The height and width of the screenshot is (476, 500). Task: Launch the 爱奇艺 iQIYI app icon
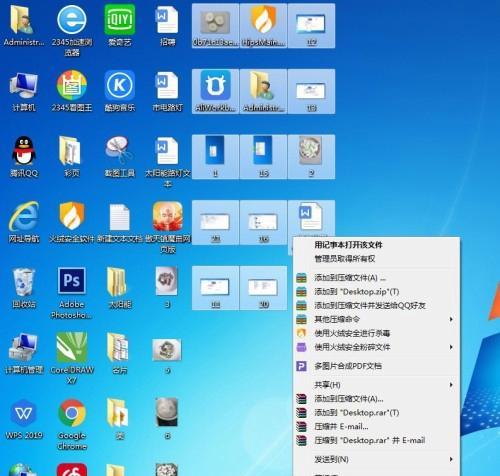pyautogui.click(x=120, y=20)
